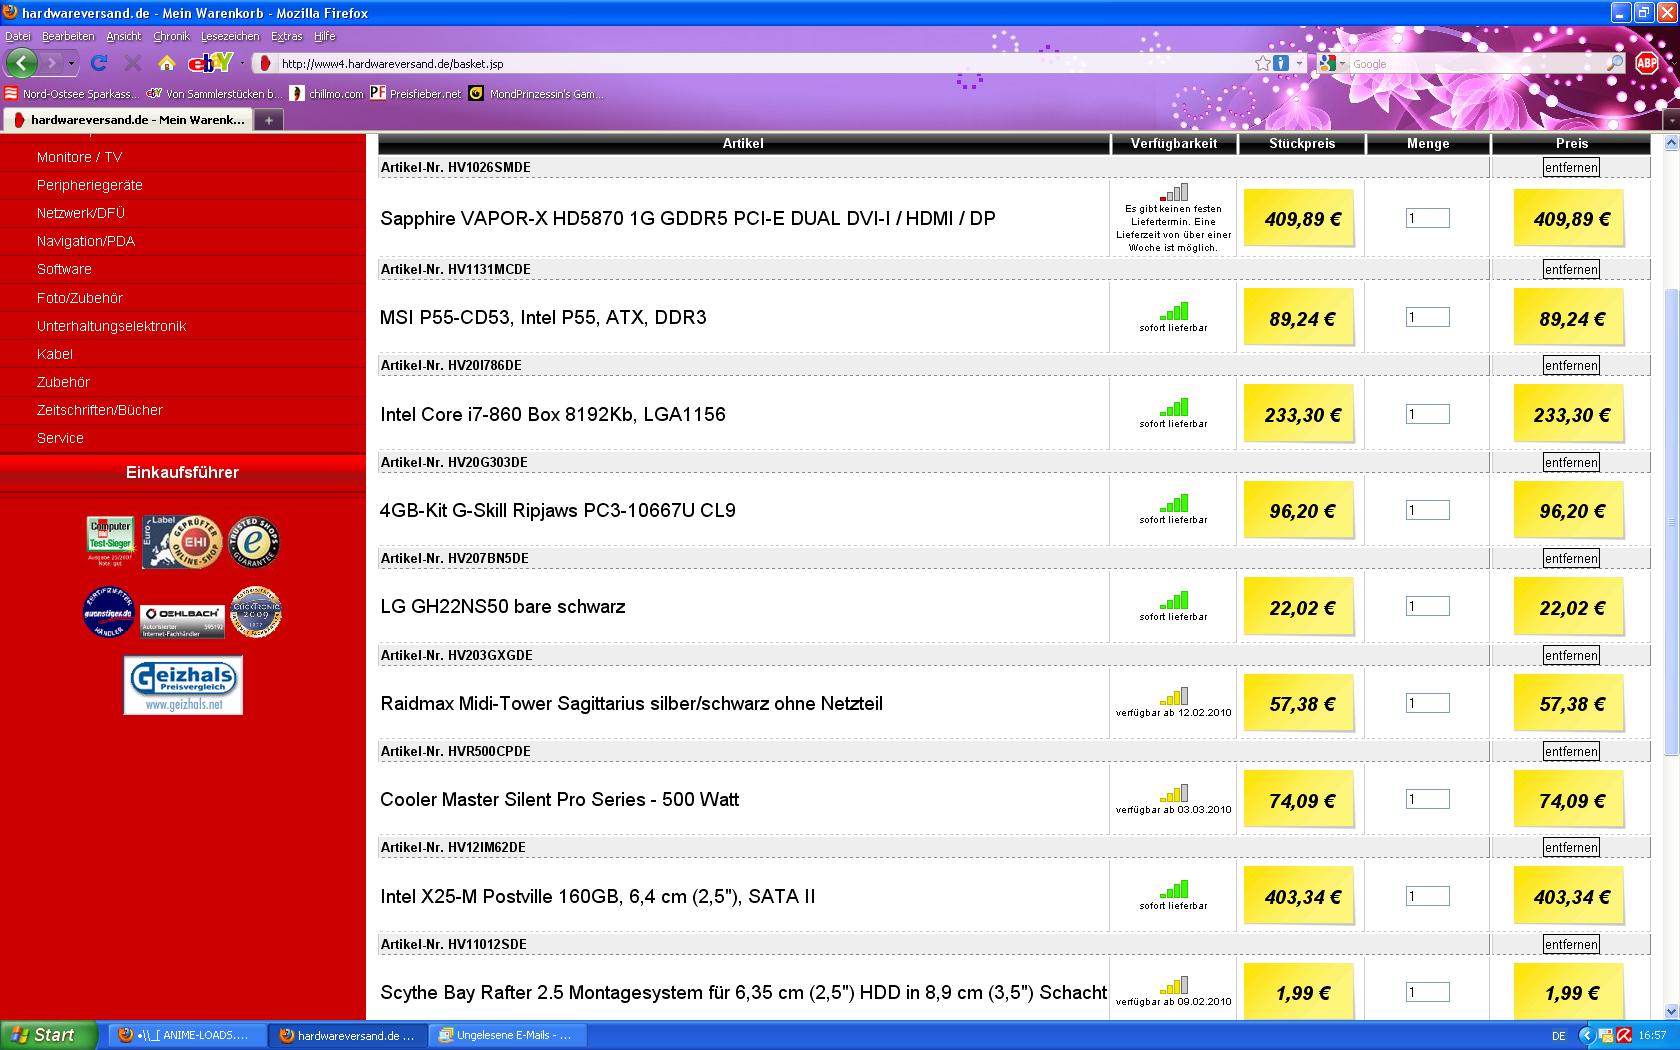The height and width of the screenshot is (1050, 1680).
Task: Click the vertical page scrollbar thumb
Action: click(x=1671, y=522)
